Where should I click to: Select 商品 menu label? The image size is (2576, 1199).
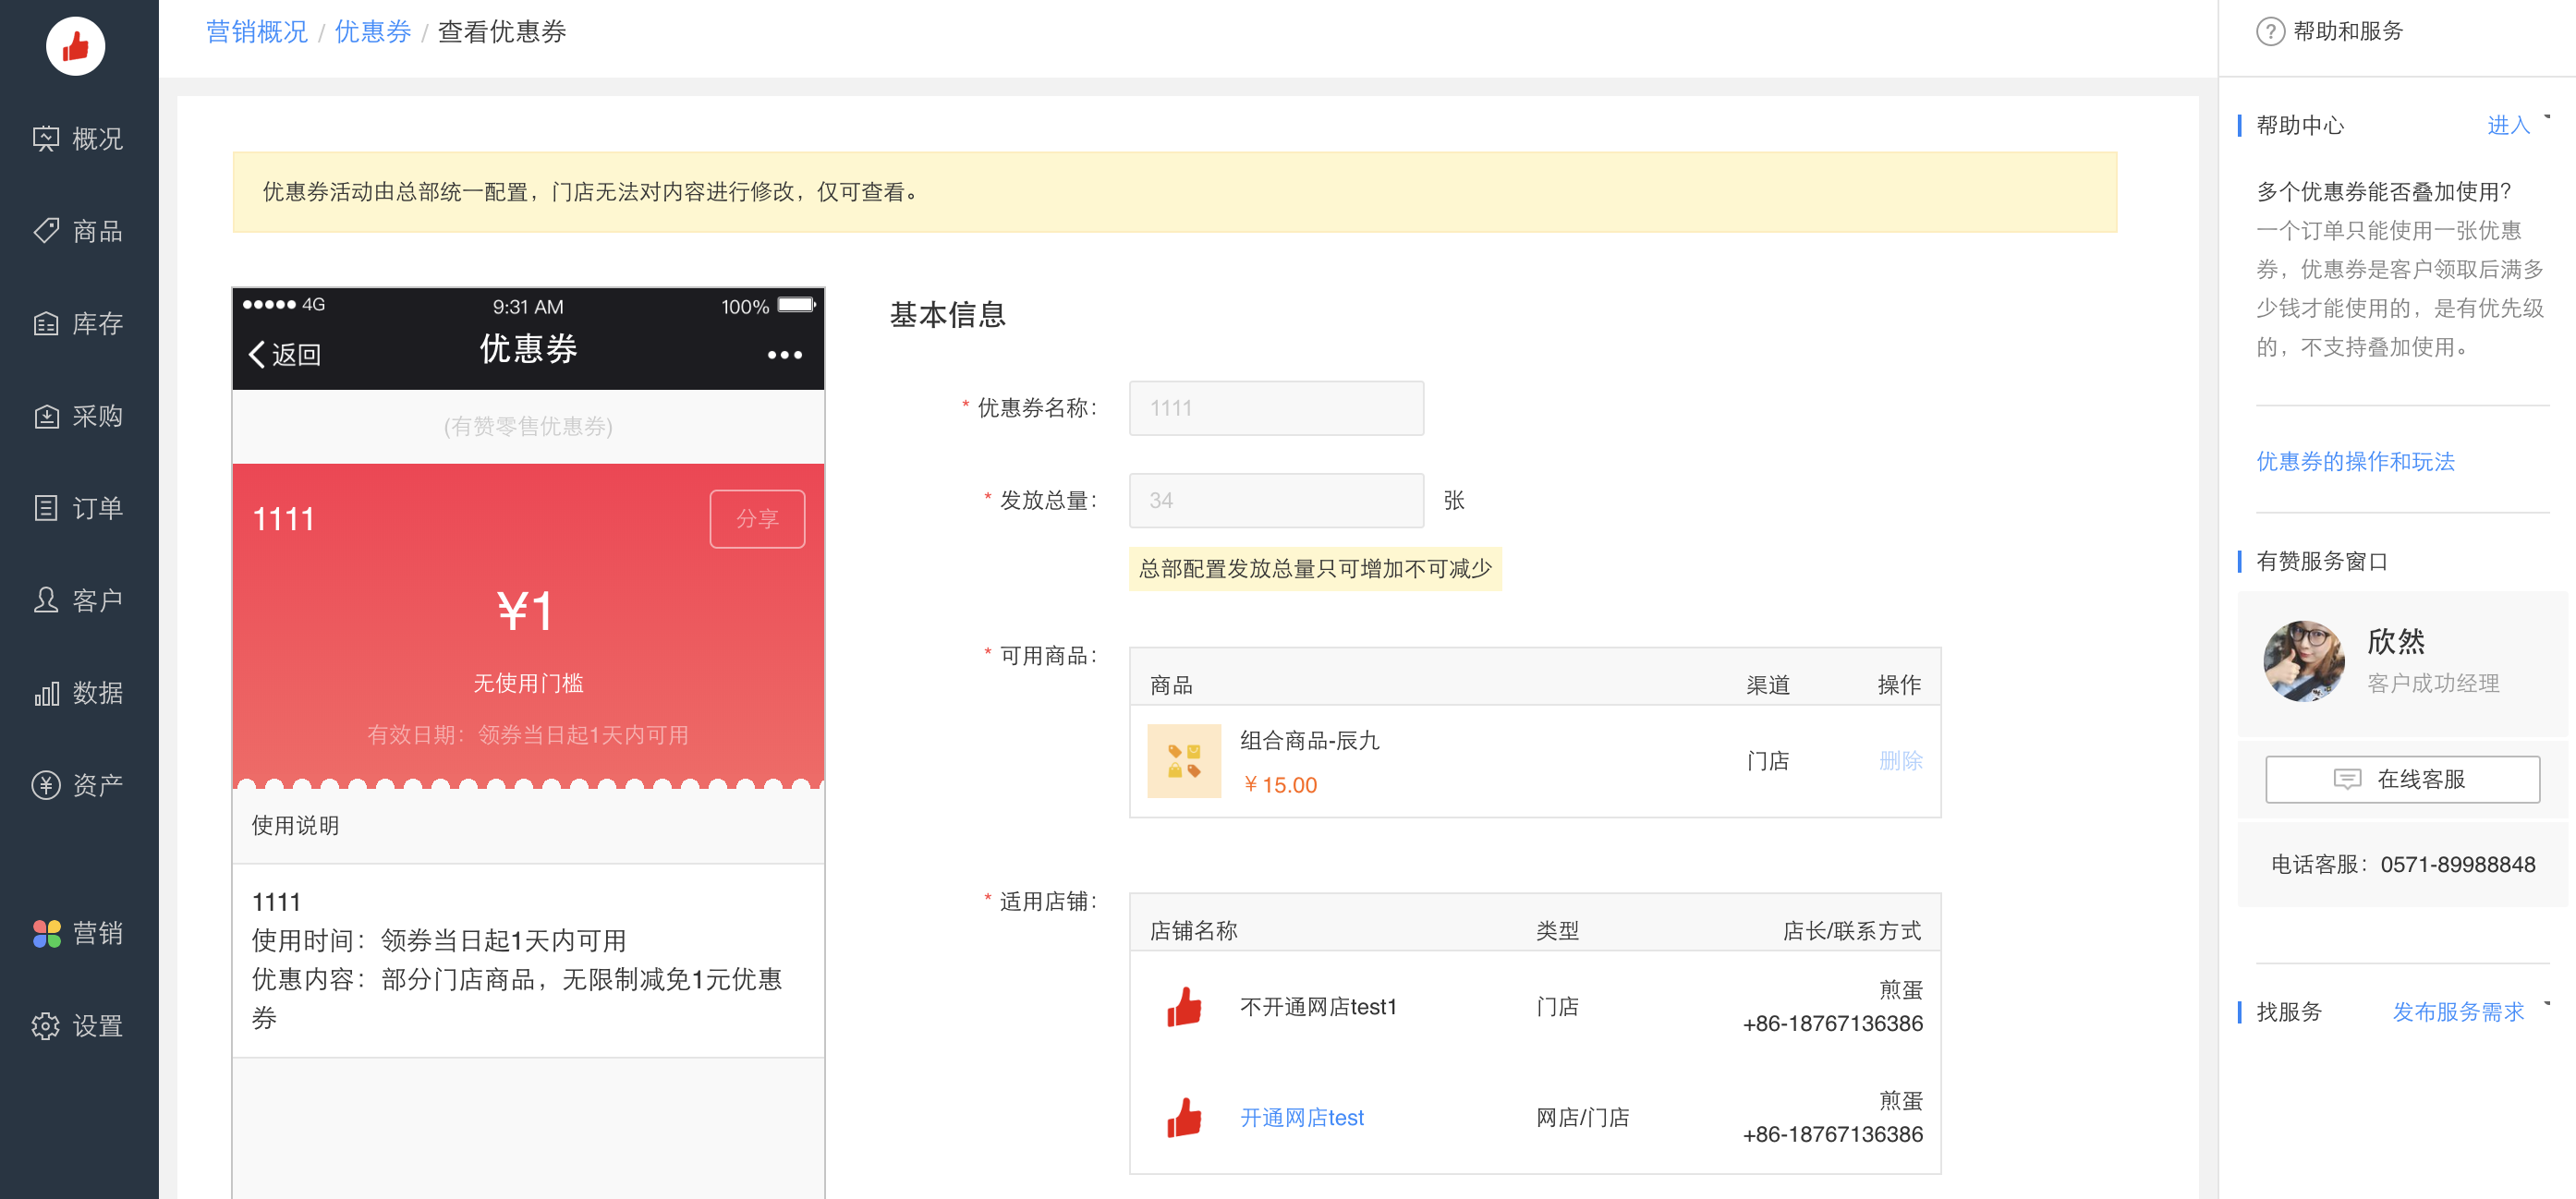point(97,231)
